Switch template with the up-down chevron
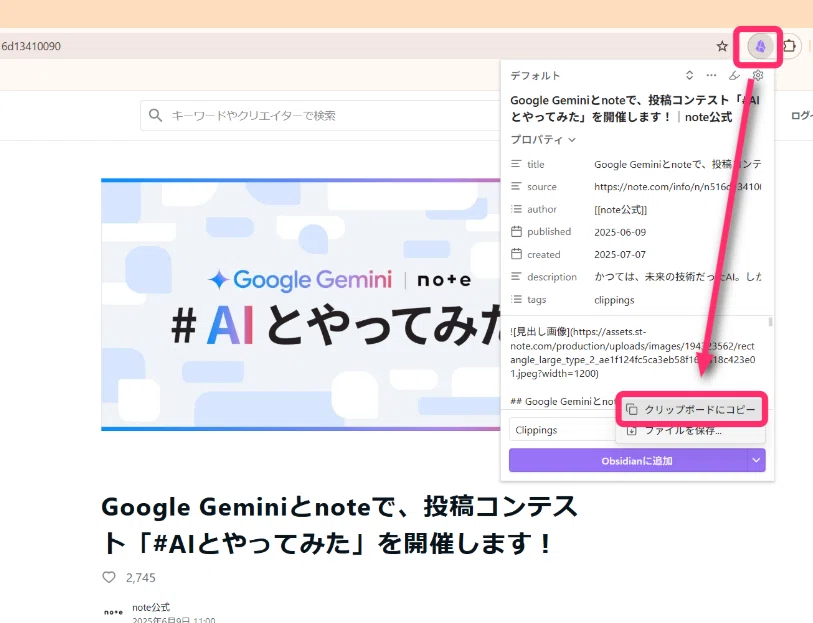 (x=689, y=76)
